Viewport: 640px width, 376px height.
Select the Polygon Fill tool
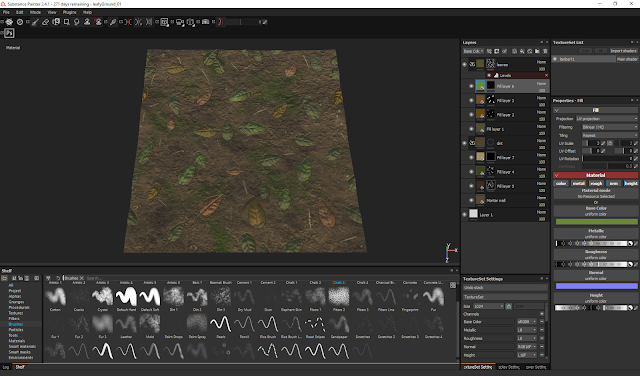click(66, 22)
